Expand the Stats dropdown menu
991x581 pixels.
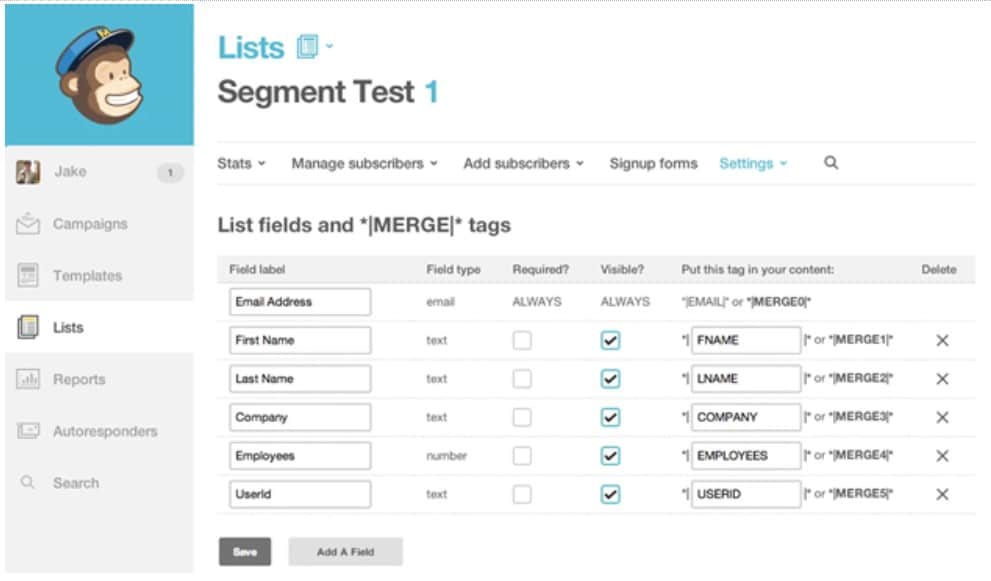point(241,163)
